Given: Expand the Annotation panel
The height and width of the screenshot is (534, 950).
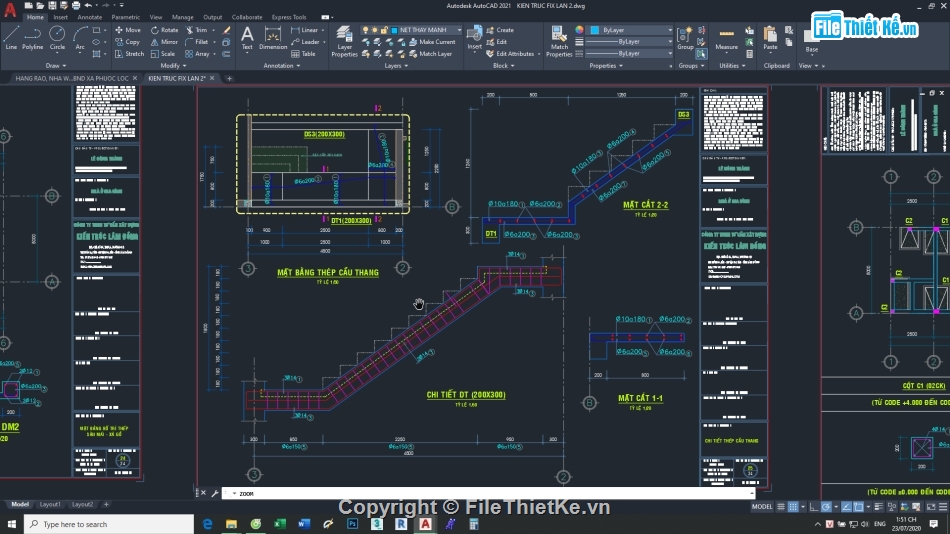Looking at the screenshot, I should (x=282, y=65).
